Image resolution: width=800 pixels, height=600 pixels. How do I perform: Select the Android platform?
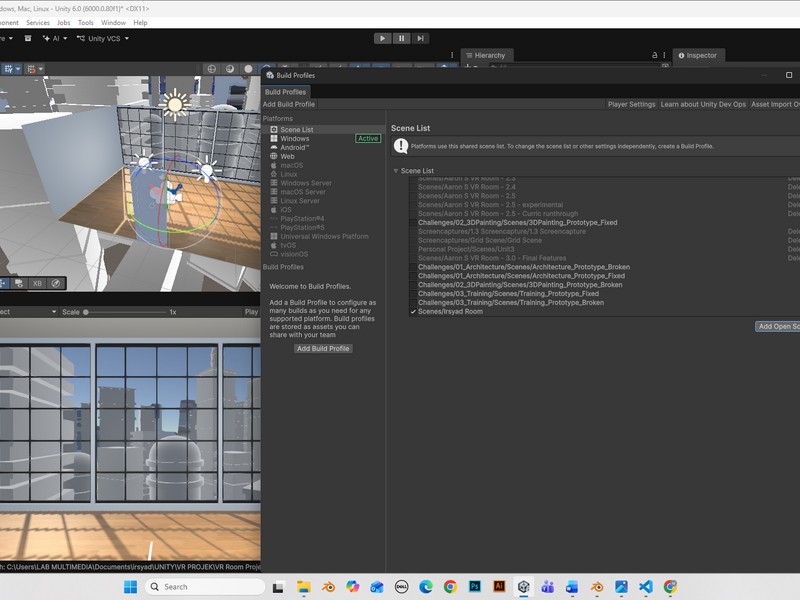click(x=323, y=147)
